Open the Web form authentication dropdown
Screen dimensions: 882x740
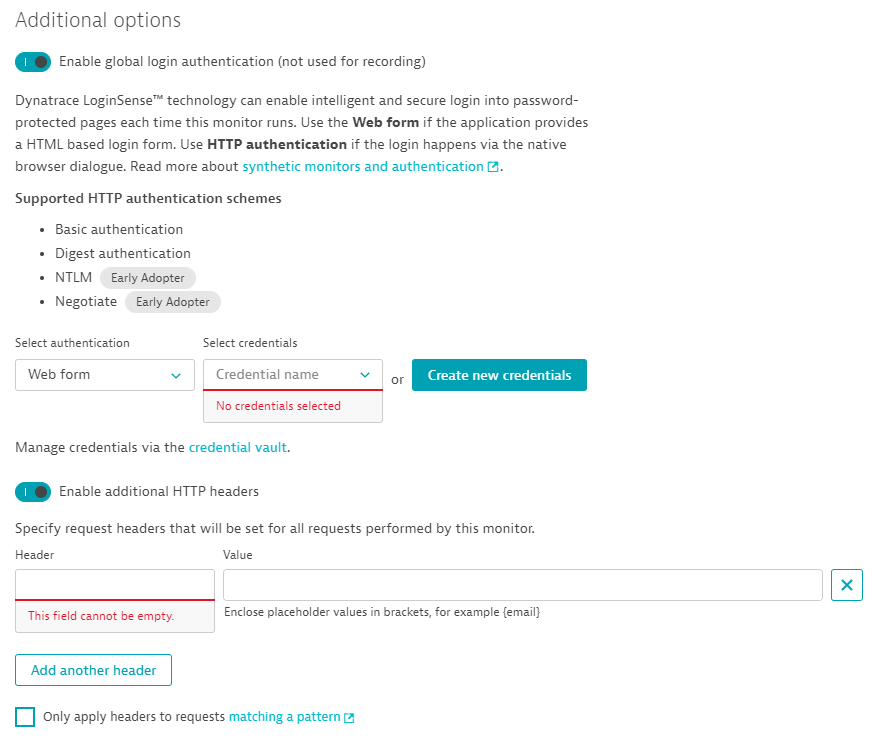point(105,375)
